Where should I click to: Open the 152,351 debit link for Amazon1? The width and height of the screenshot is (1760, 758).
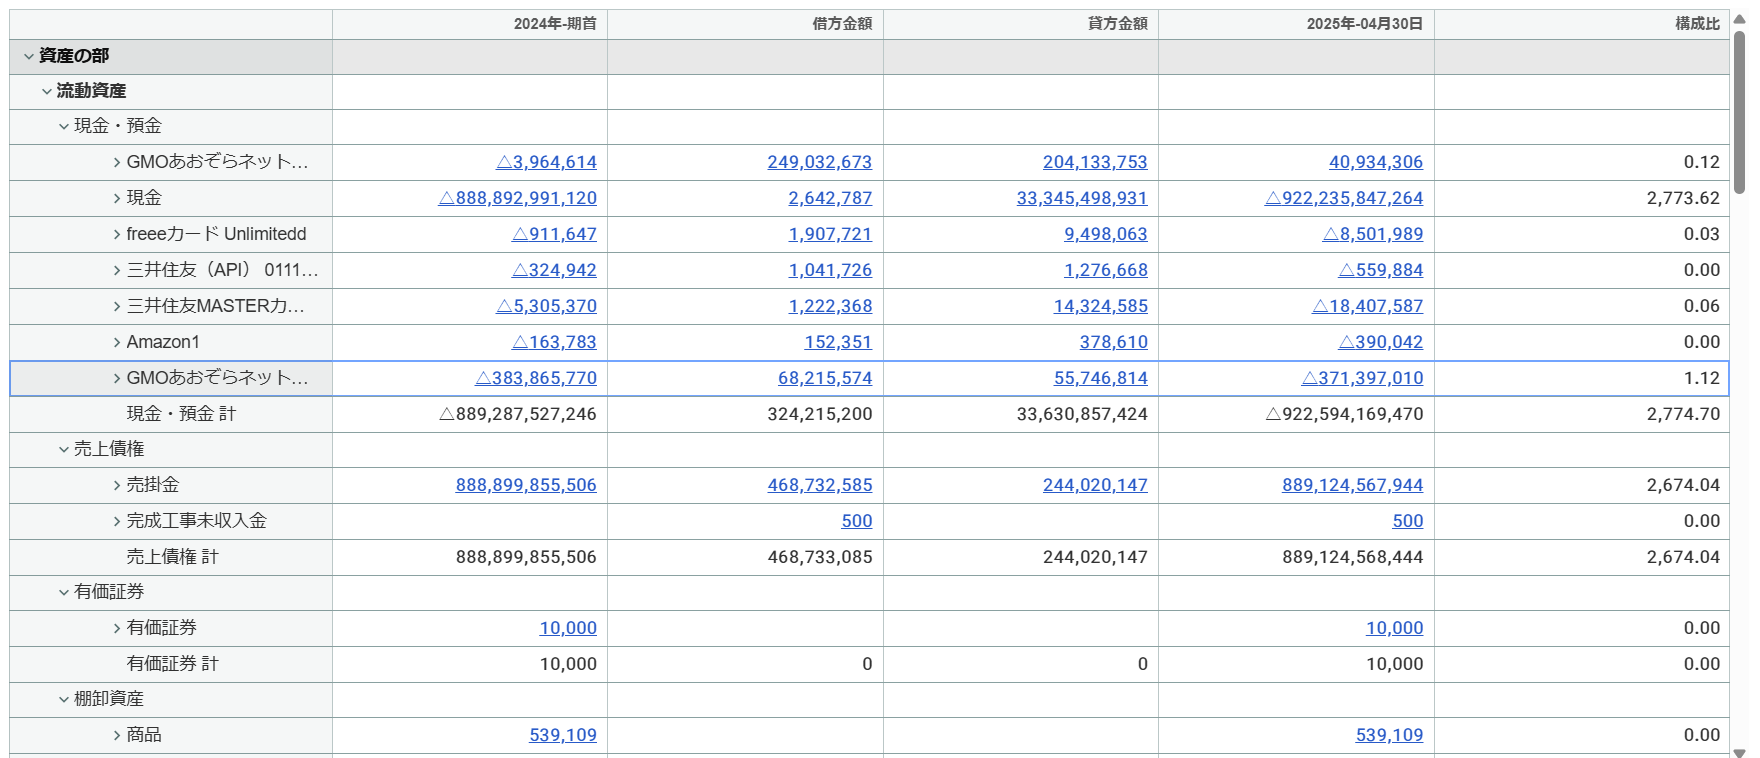838,342
